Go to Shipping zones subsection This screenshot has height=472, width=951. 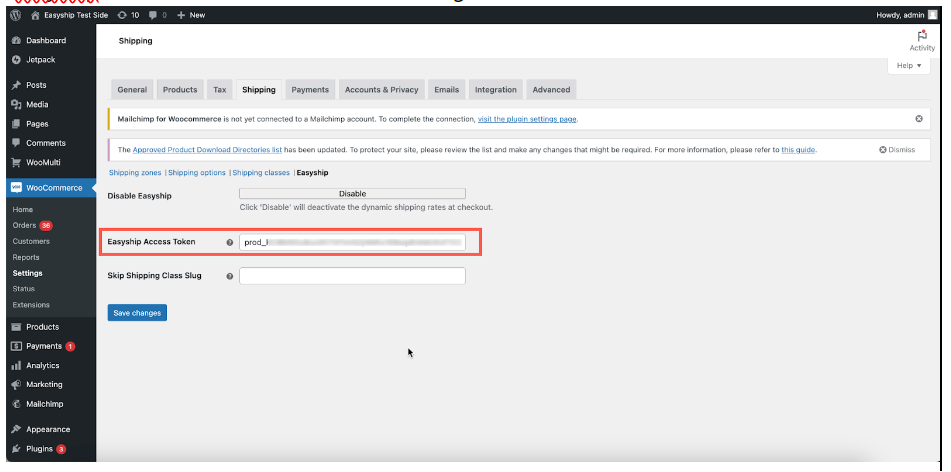tap(135, 173)
